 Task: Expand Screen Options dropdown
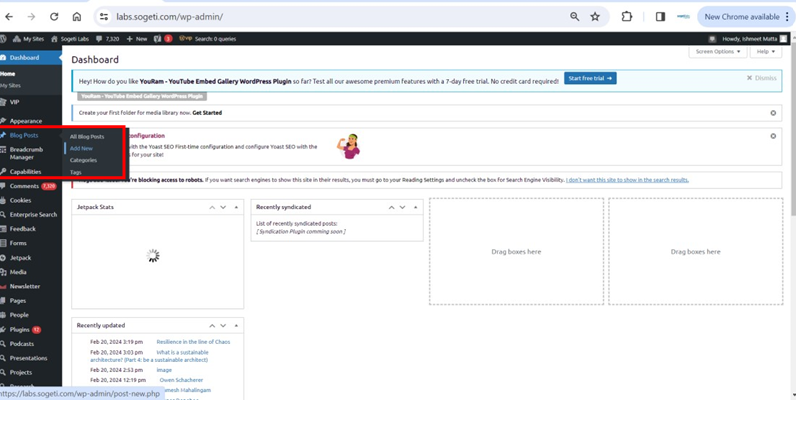point(717,51)
